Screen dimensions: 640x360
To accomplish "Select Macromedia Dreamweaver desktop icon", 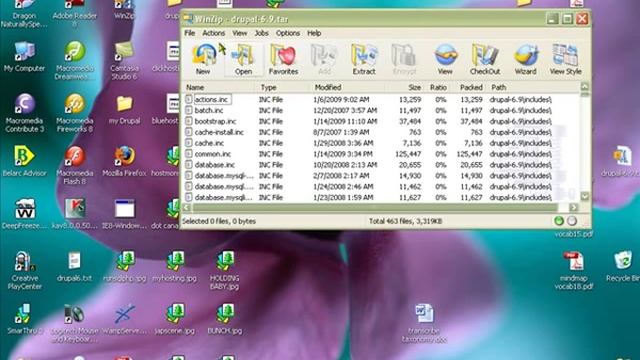I will [75, 60].
